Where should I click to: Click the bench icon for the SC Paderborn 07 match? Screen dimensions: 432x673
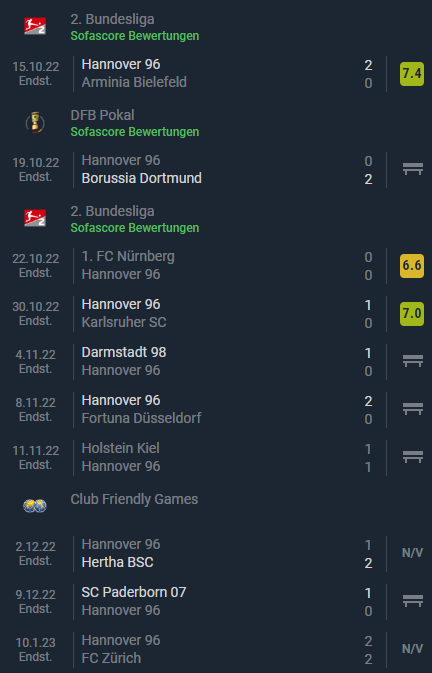point(413,601)
